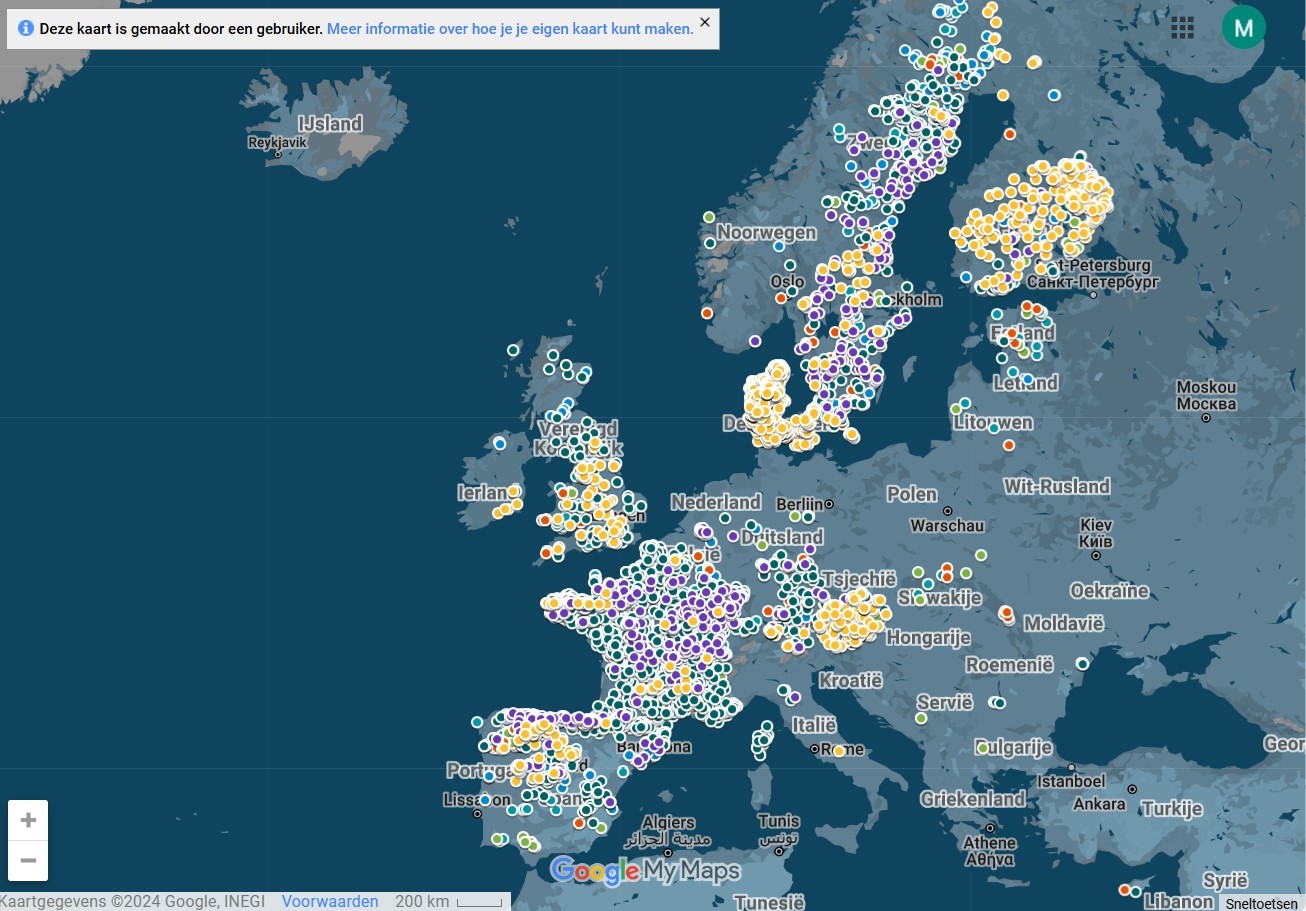1306x911 pixels.
Task: Click the Oekraïne country label
Action: click(x=1110, y=590)
